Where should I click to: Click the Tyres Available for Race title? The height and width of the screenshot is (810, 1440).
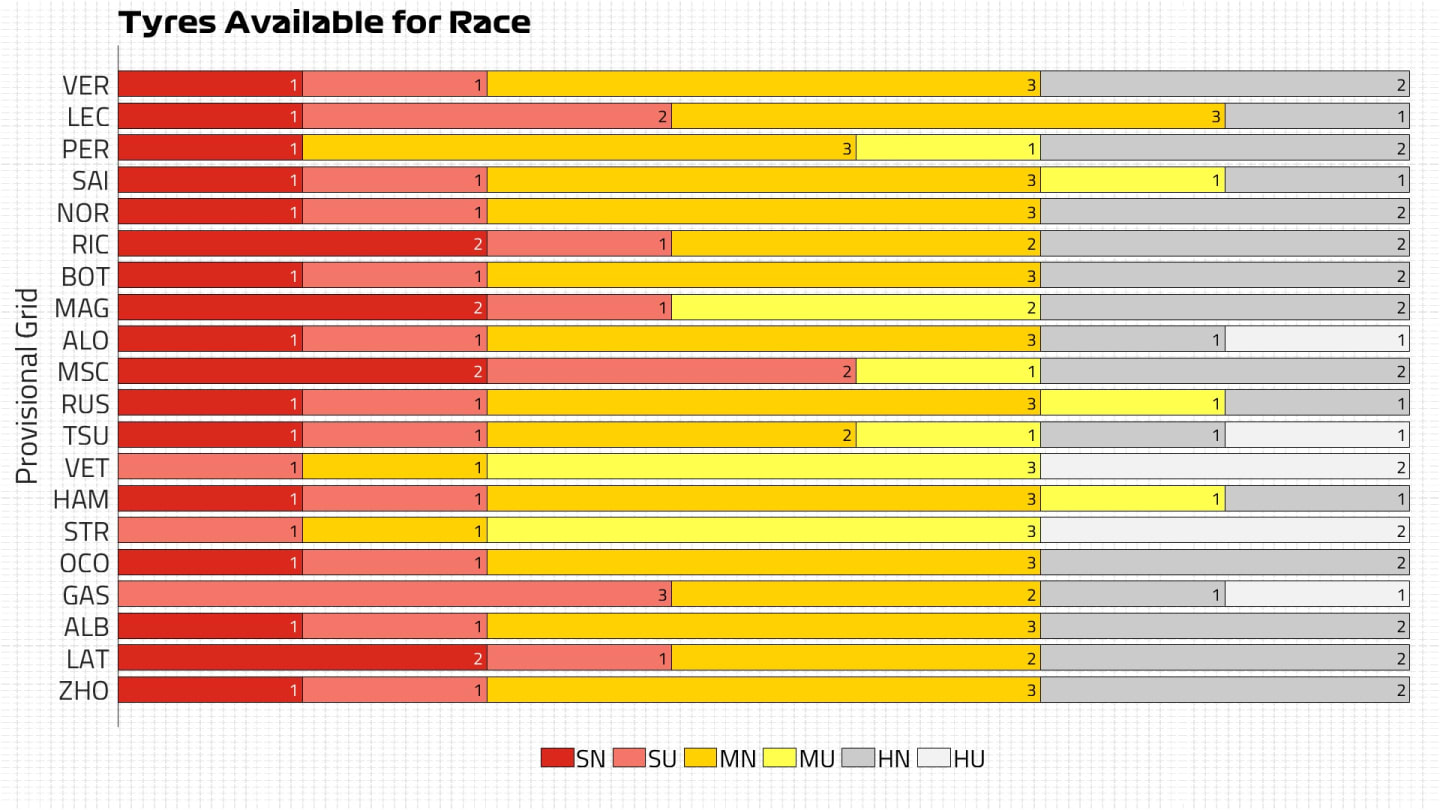coord(324,23)
